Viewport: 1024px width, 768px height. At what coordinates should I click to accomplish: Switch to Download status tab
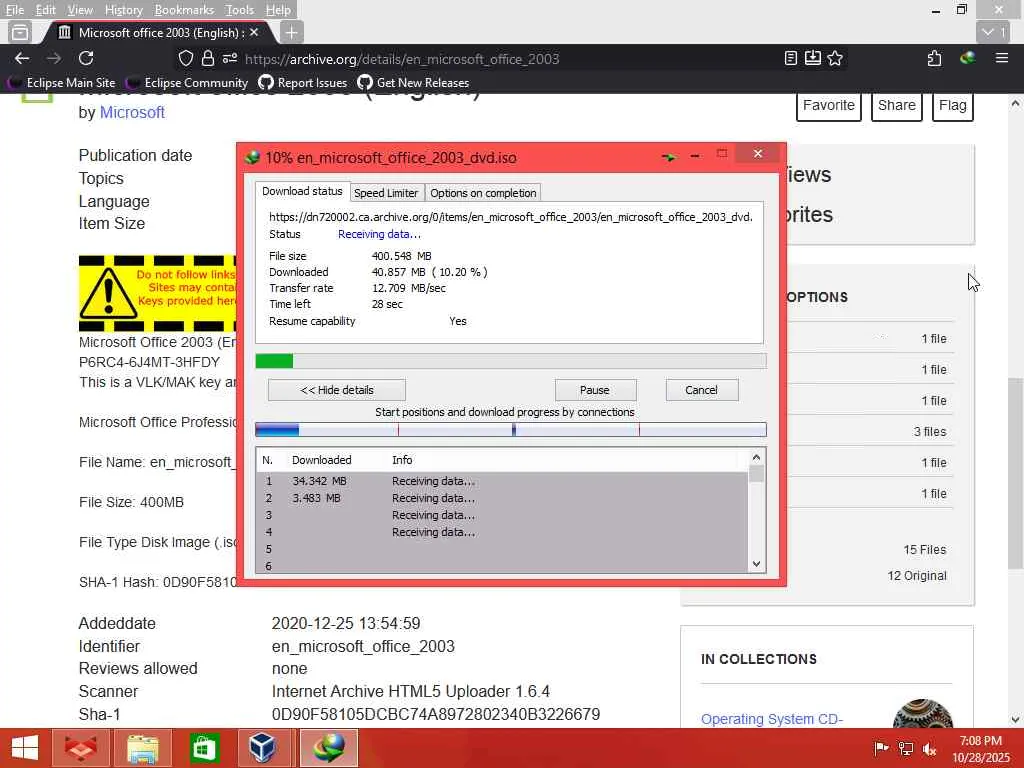[x=302, y=191]
